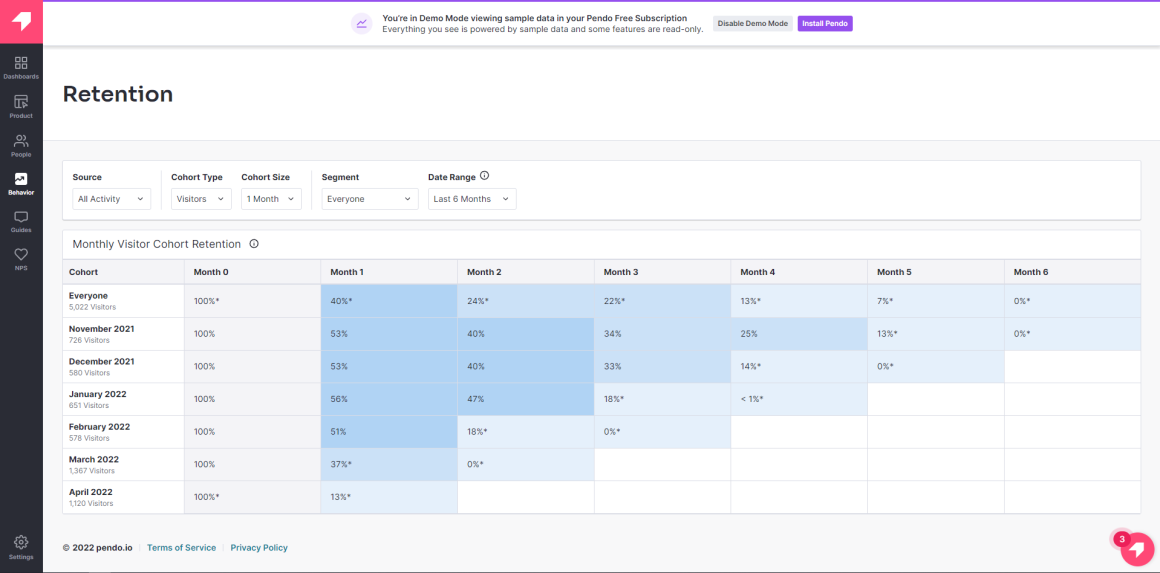1160x573 pixels.
Task: Click the Everyone Month 1 cell 40%*
Action: pyautogui.click(x=389, y=301)
